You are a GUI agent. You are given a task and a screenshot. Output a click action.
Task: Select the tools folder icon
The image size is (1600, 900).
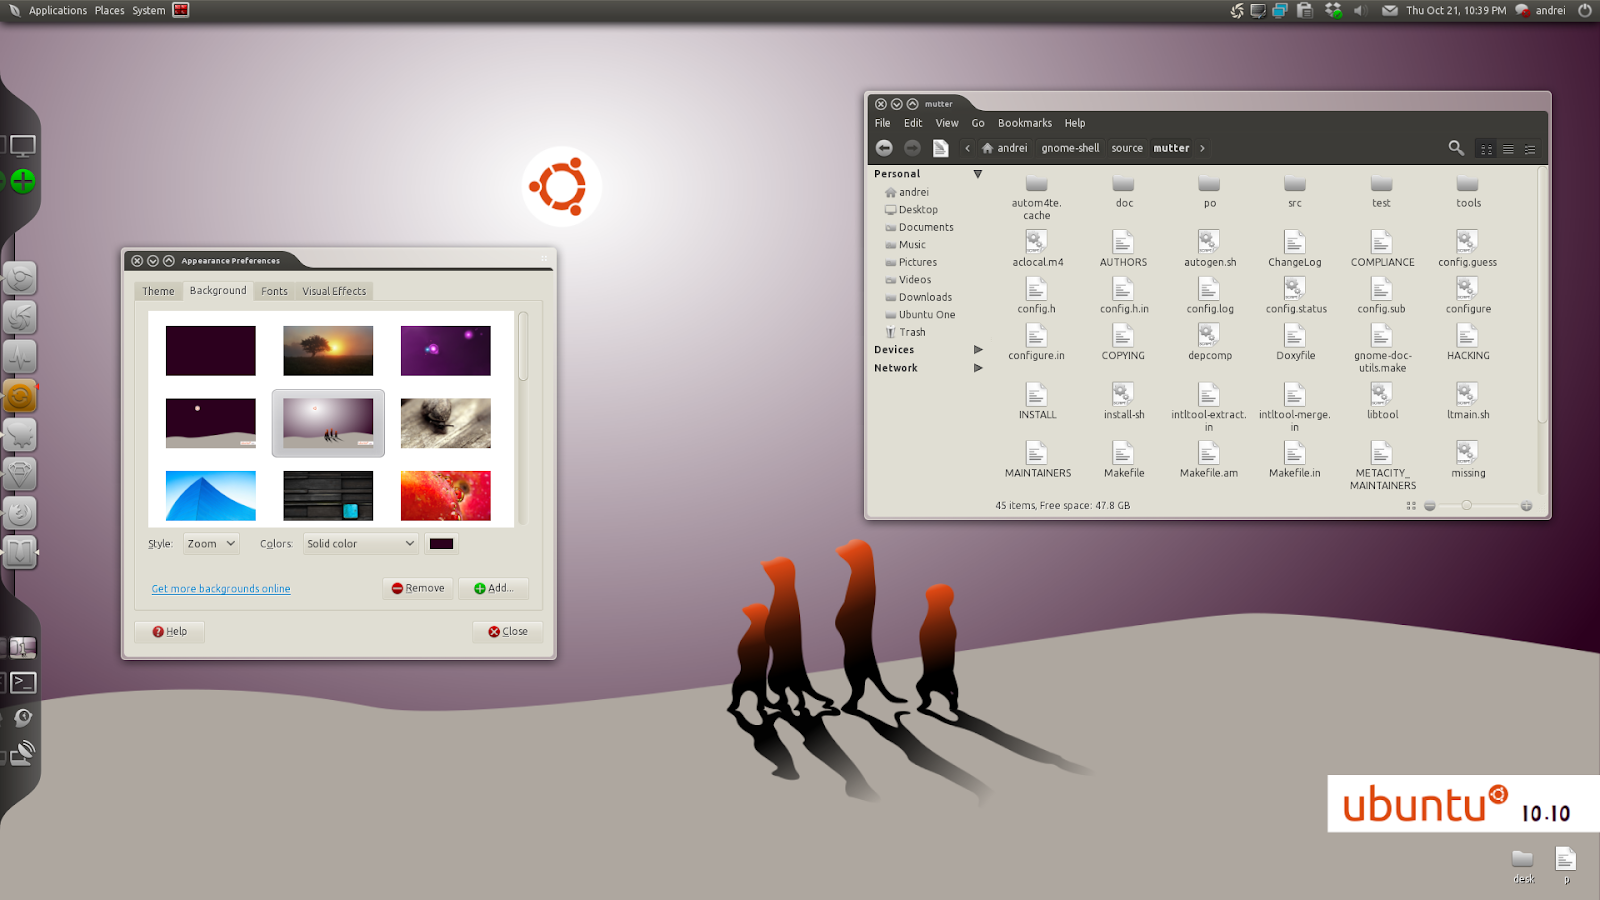[1467, 184]
